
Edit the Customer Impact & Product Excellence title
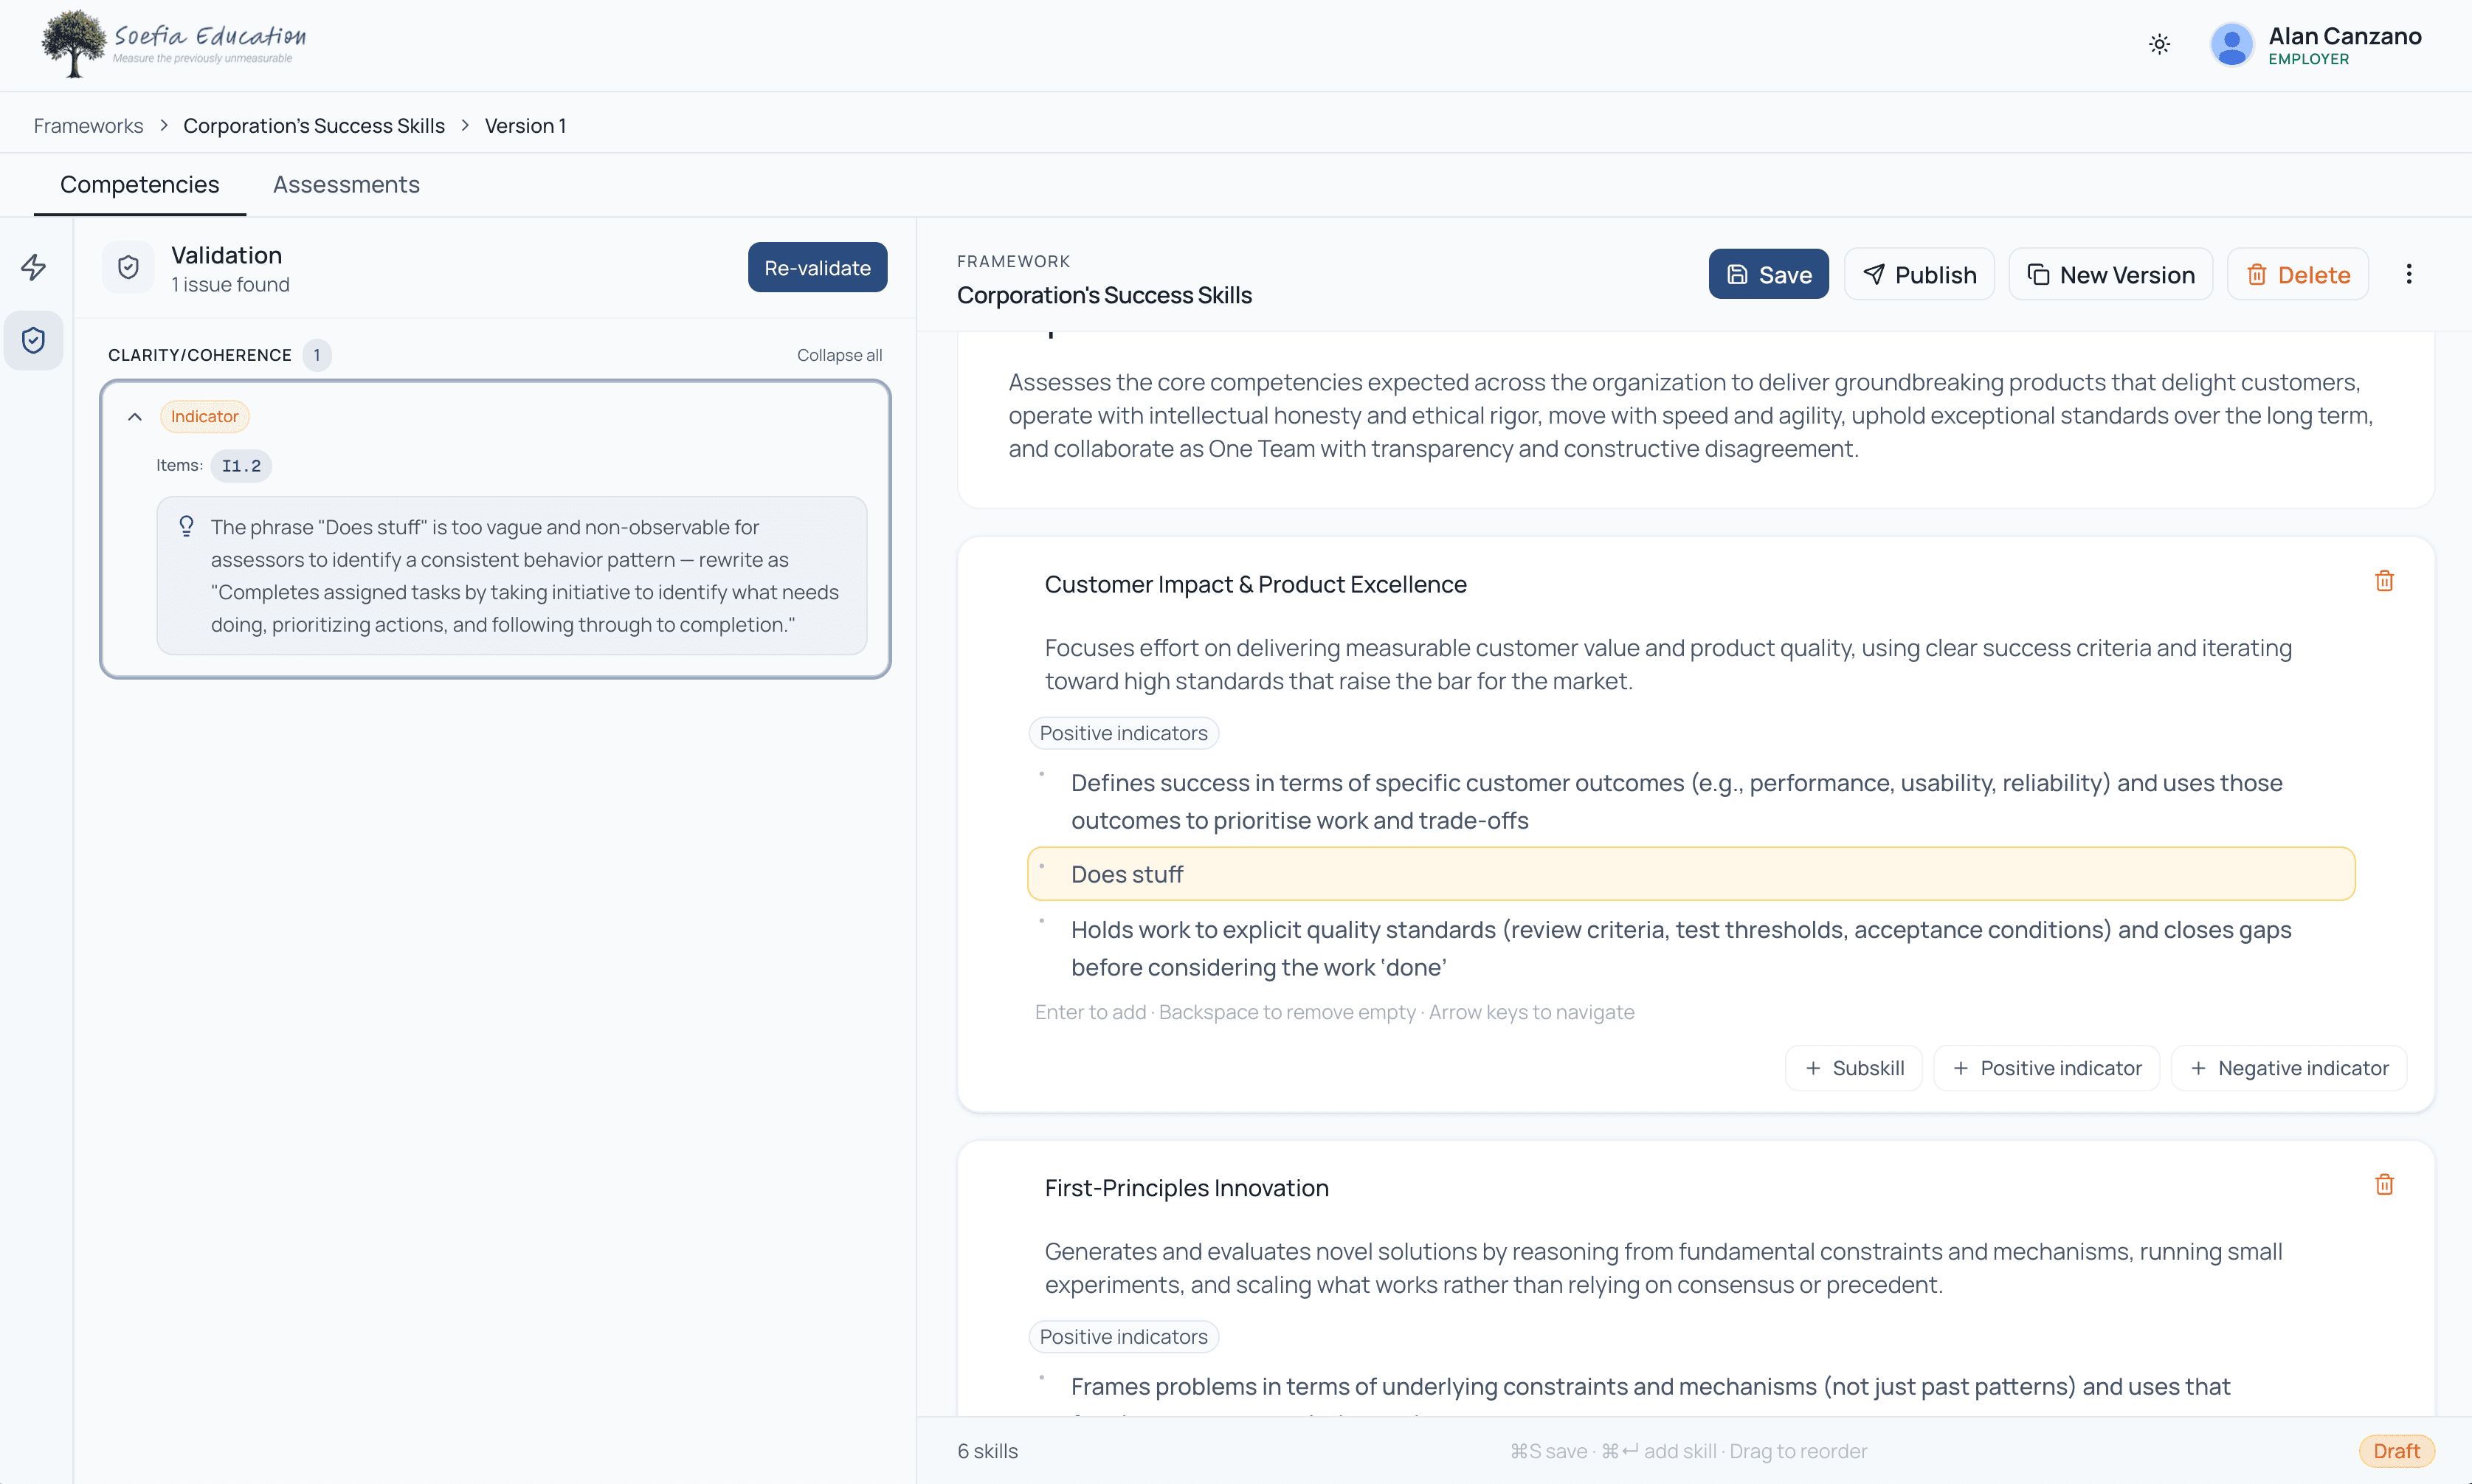pyautogui.click(x=1255, y=584)
